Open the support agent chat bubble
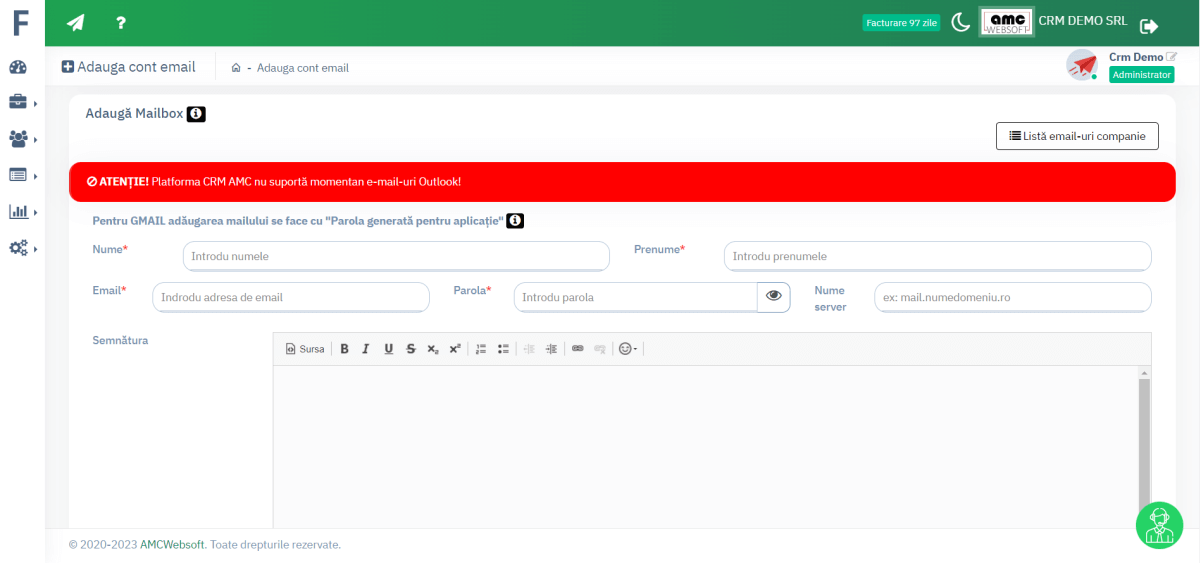 (1159, 525)
